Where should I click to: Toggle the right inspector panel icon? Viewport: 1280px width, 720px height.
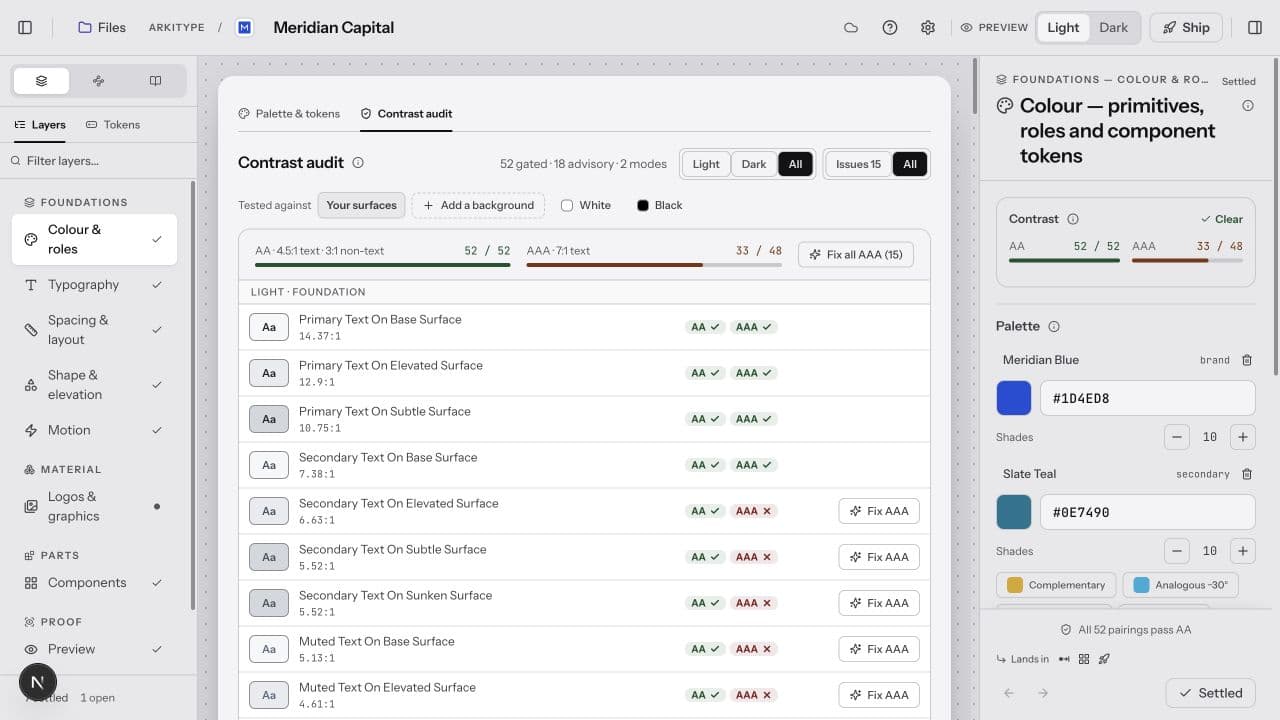pos(1255,28)
